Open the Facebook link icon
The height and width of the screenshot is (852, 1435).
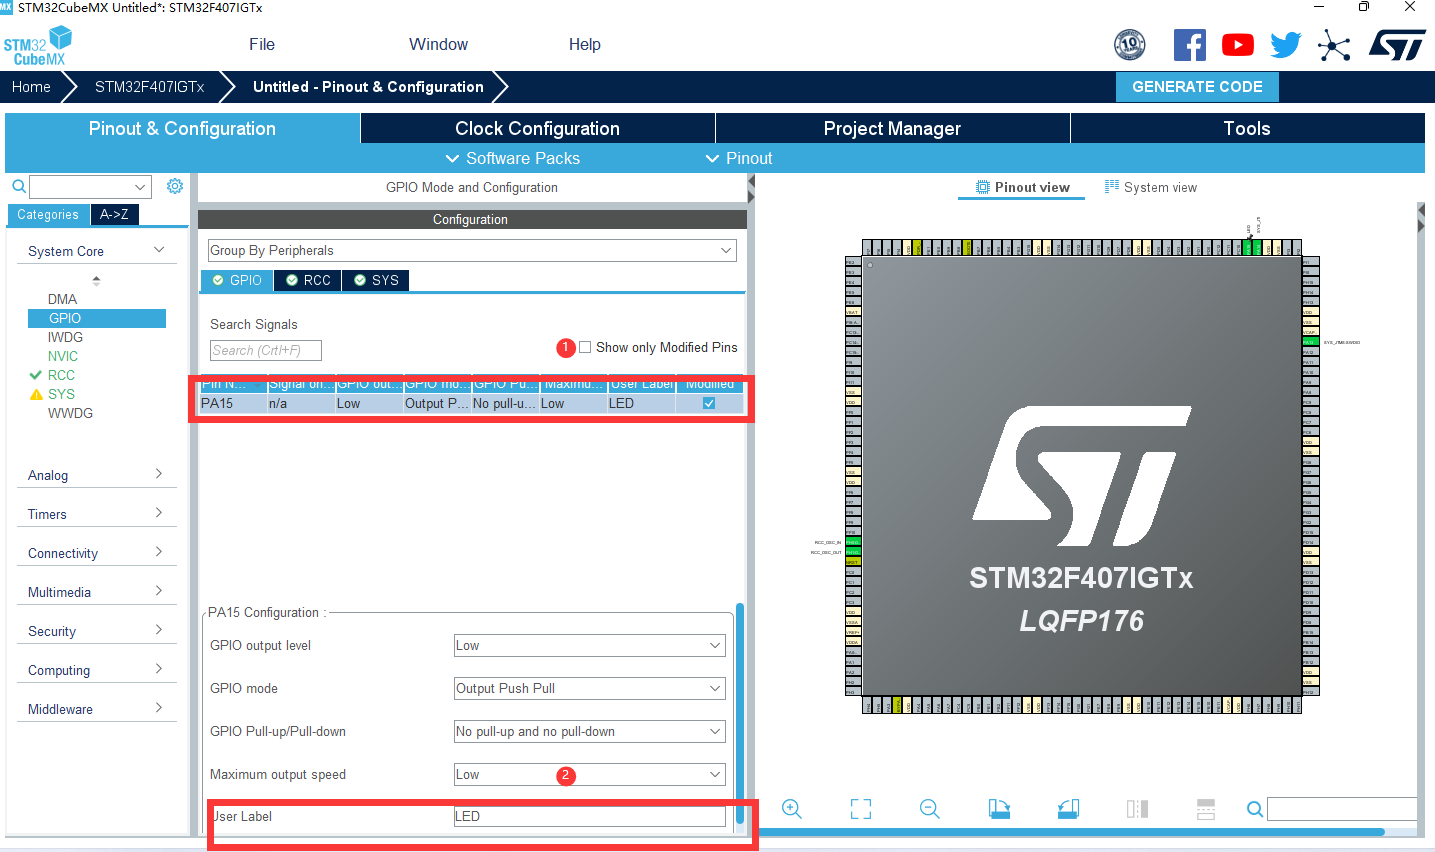(1189, 44)
